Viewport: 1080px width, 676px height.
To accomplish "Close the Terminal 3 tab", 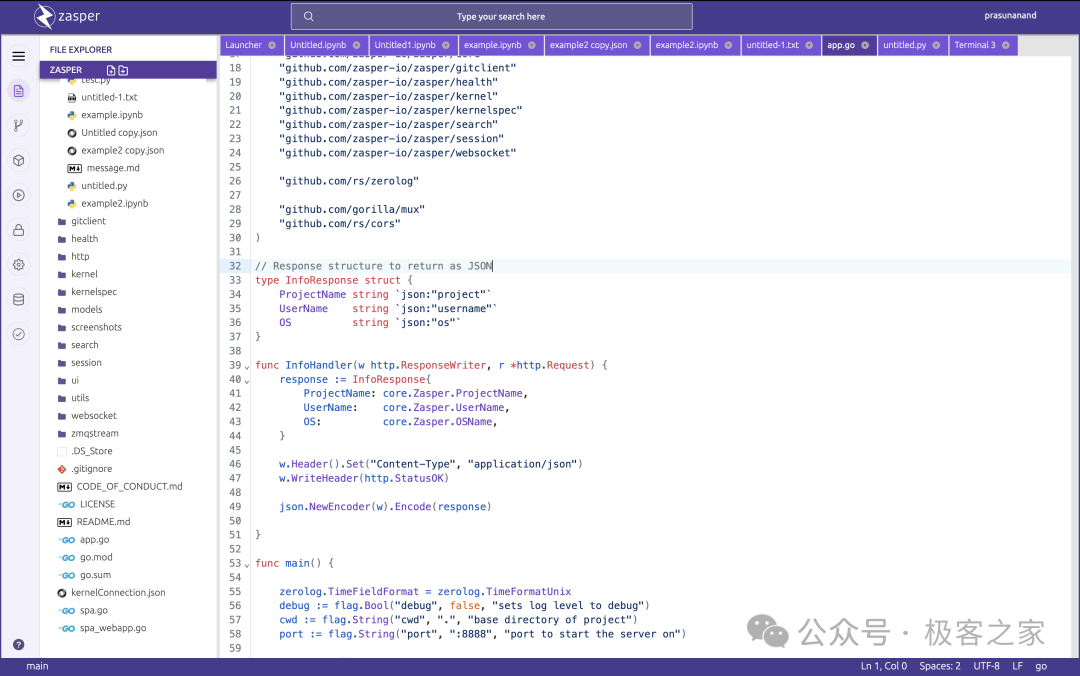I will click(1006, 45).
